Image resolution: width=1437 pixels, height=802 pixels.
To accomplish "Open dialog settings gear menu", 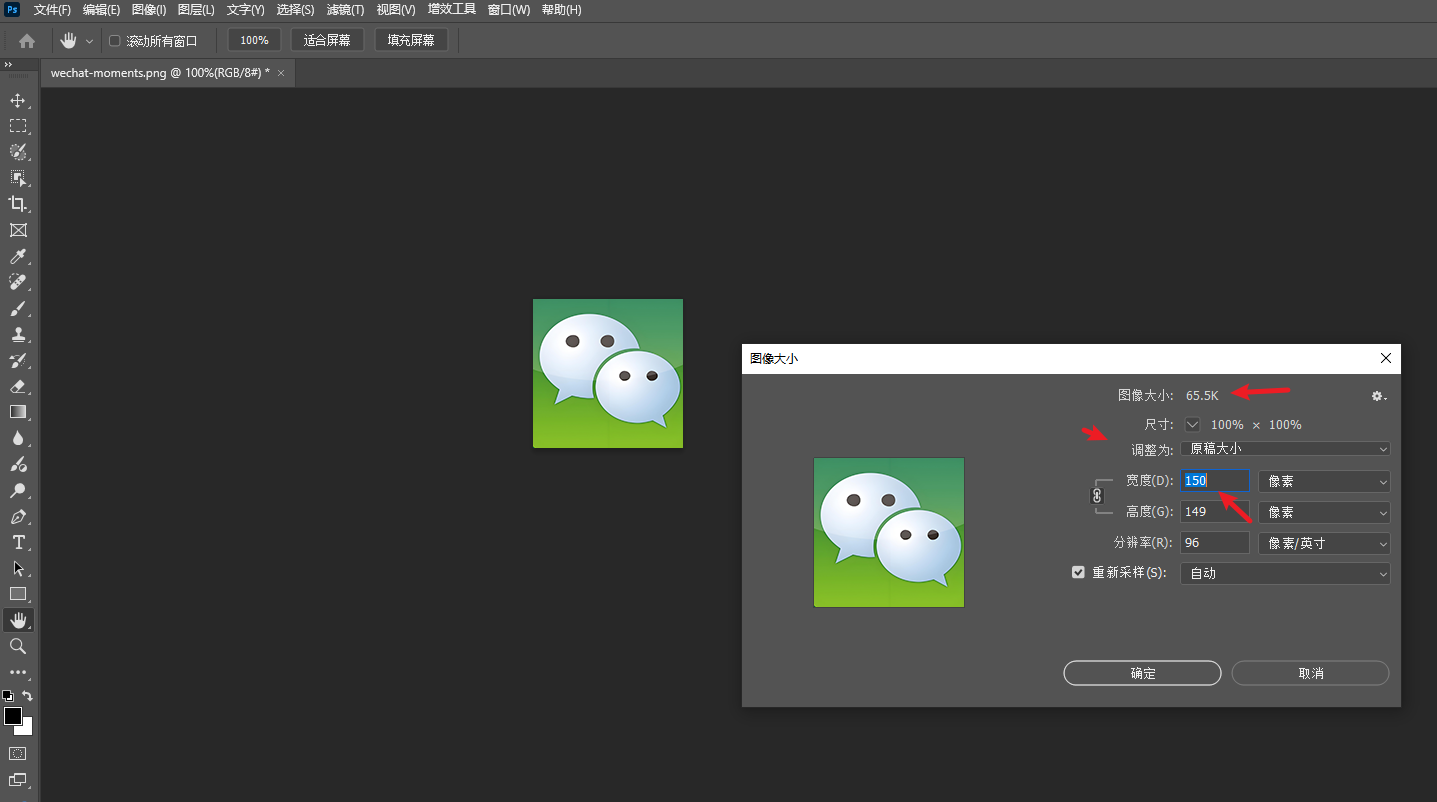I will tap(1379, 396).
